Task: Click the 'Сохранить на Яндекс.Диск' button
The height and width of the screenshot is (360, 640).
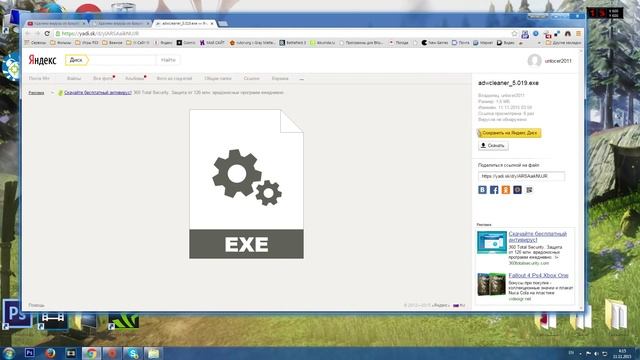Action: (x=509, y=133)
